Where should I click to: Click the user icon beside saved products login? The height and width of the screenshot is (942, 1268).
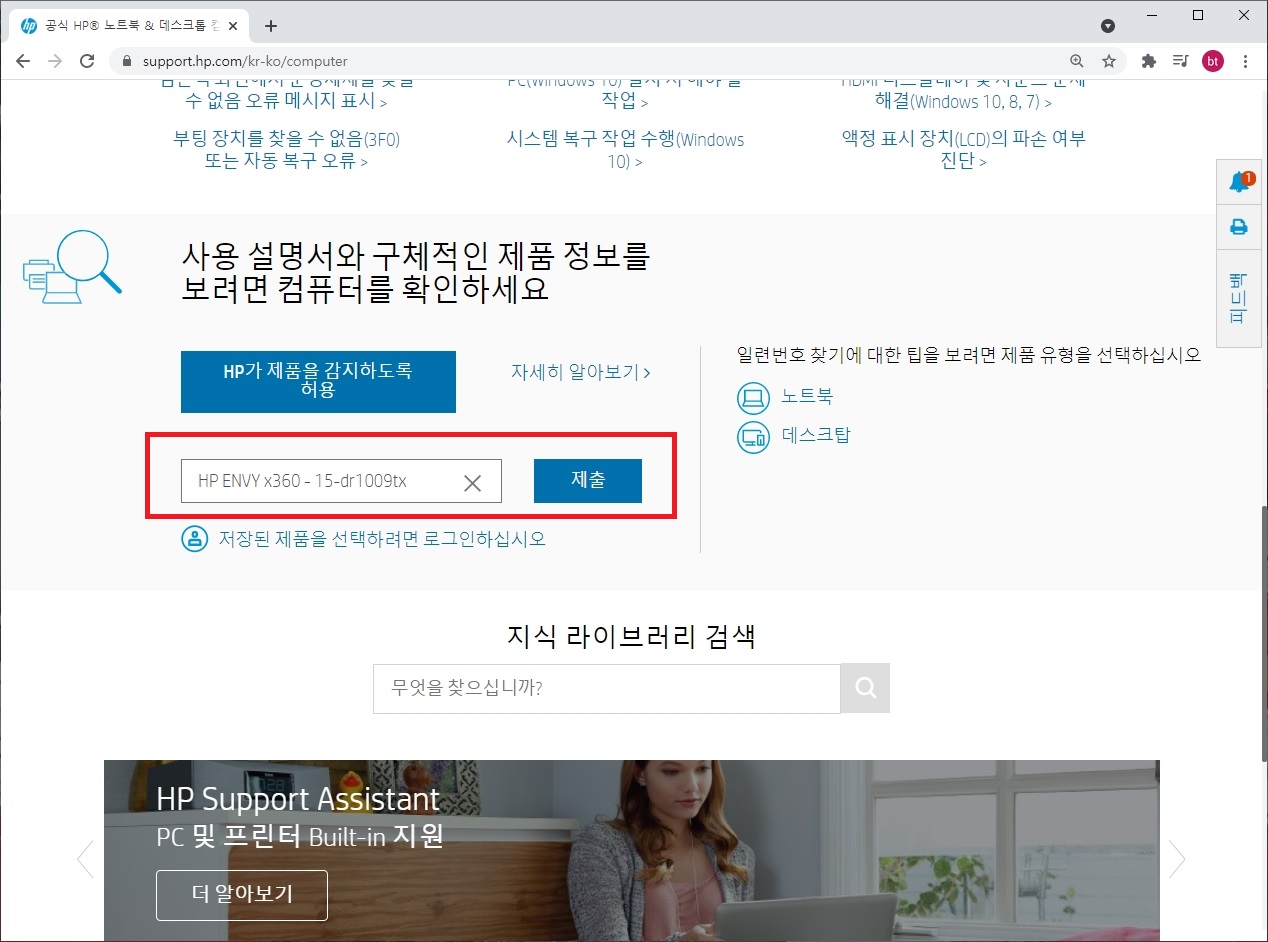click(x=194, y=539)
